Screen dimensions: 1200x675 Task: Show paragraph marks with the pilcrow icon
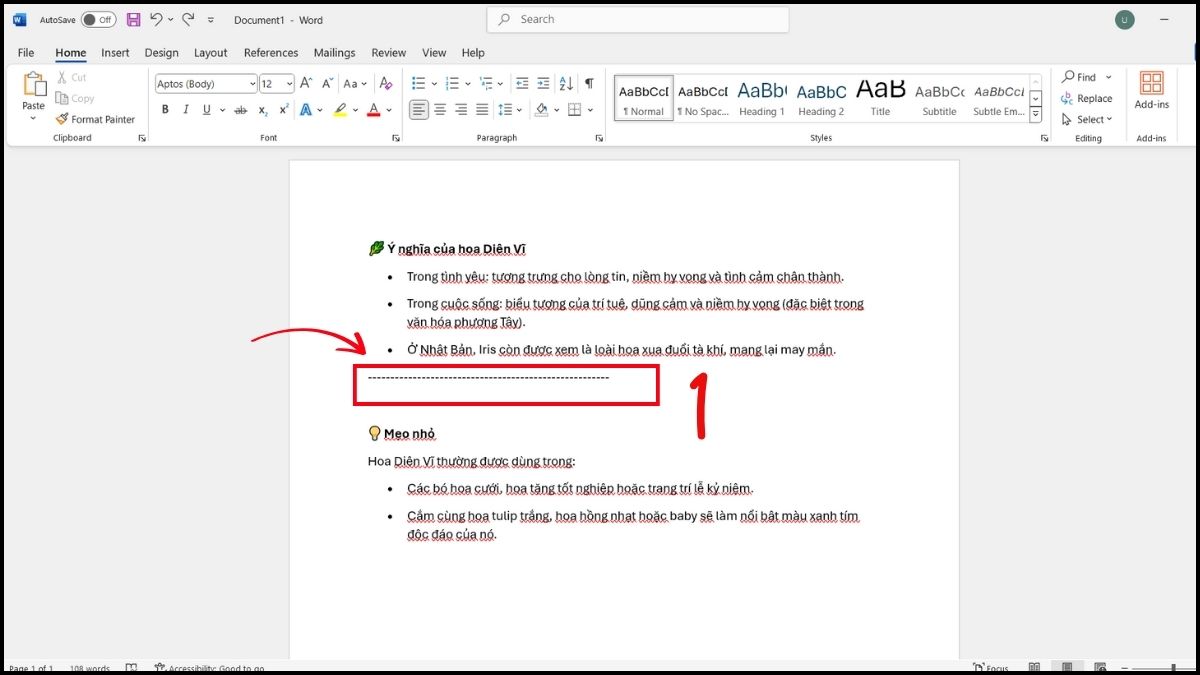point(589,84)
